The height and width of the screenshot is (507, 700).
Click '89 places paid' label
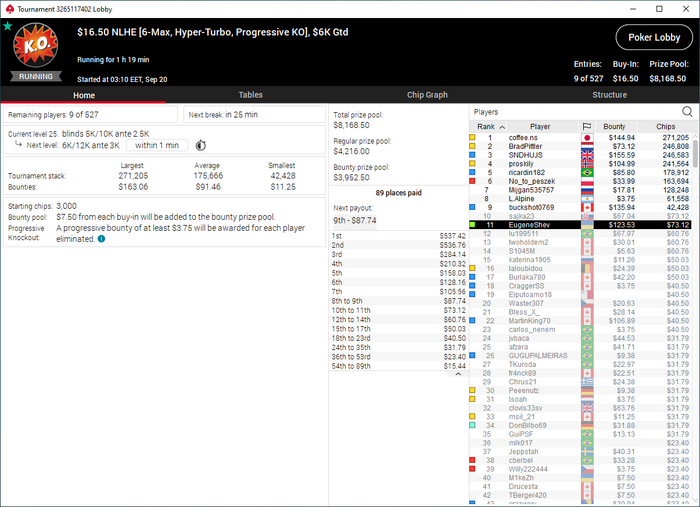point(398,193)
